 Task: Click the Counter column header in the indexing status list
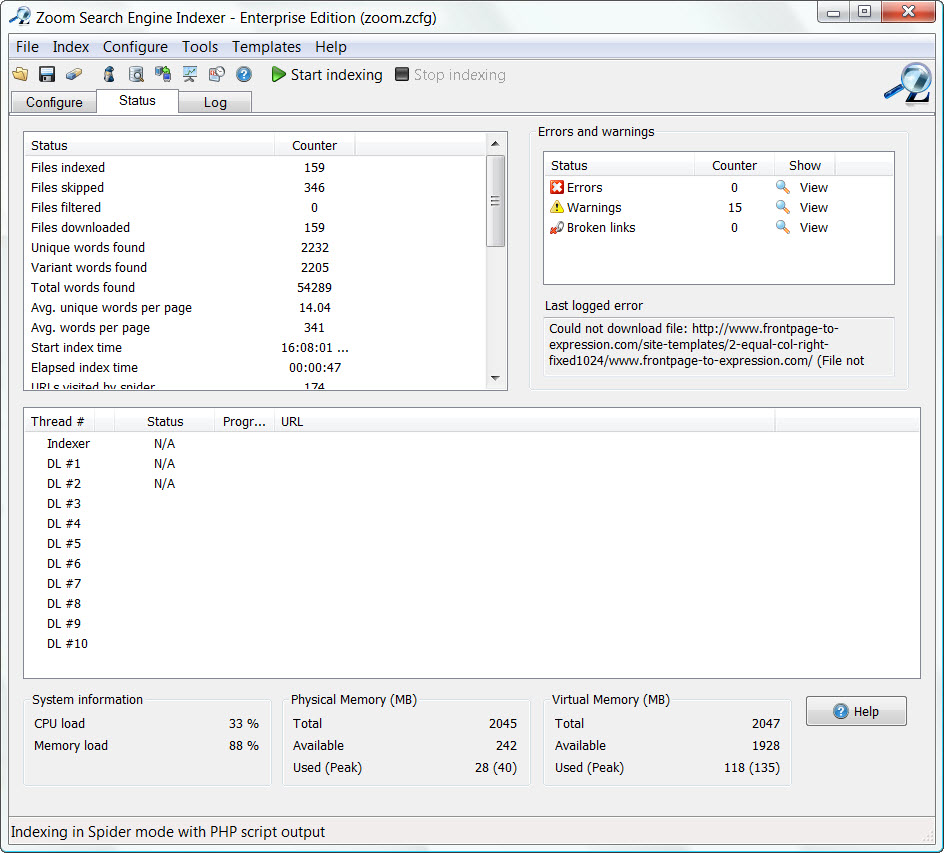click(314, 145)
